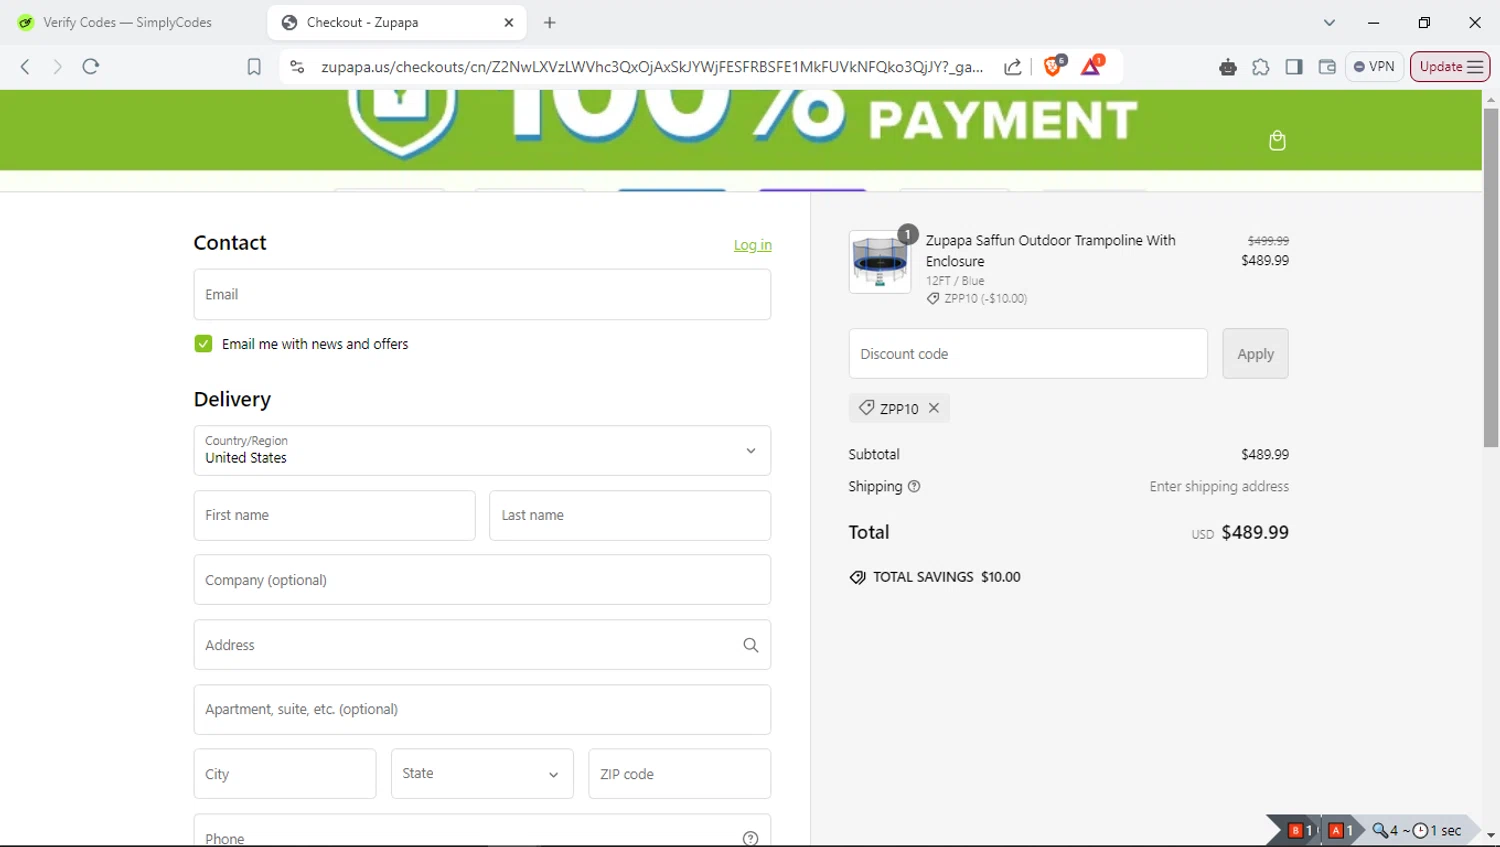Screen dimensions: 1500x847
Task: Click the City field
Action: click(285, 774)
